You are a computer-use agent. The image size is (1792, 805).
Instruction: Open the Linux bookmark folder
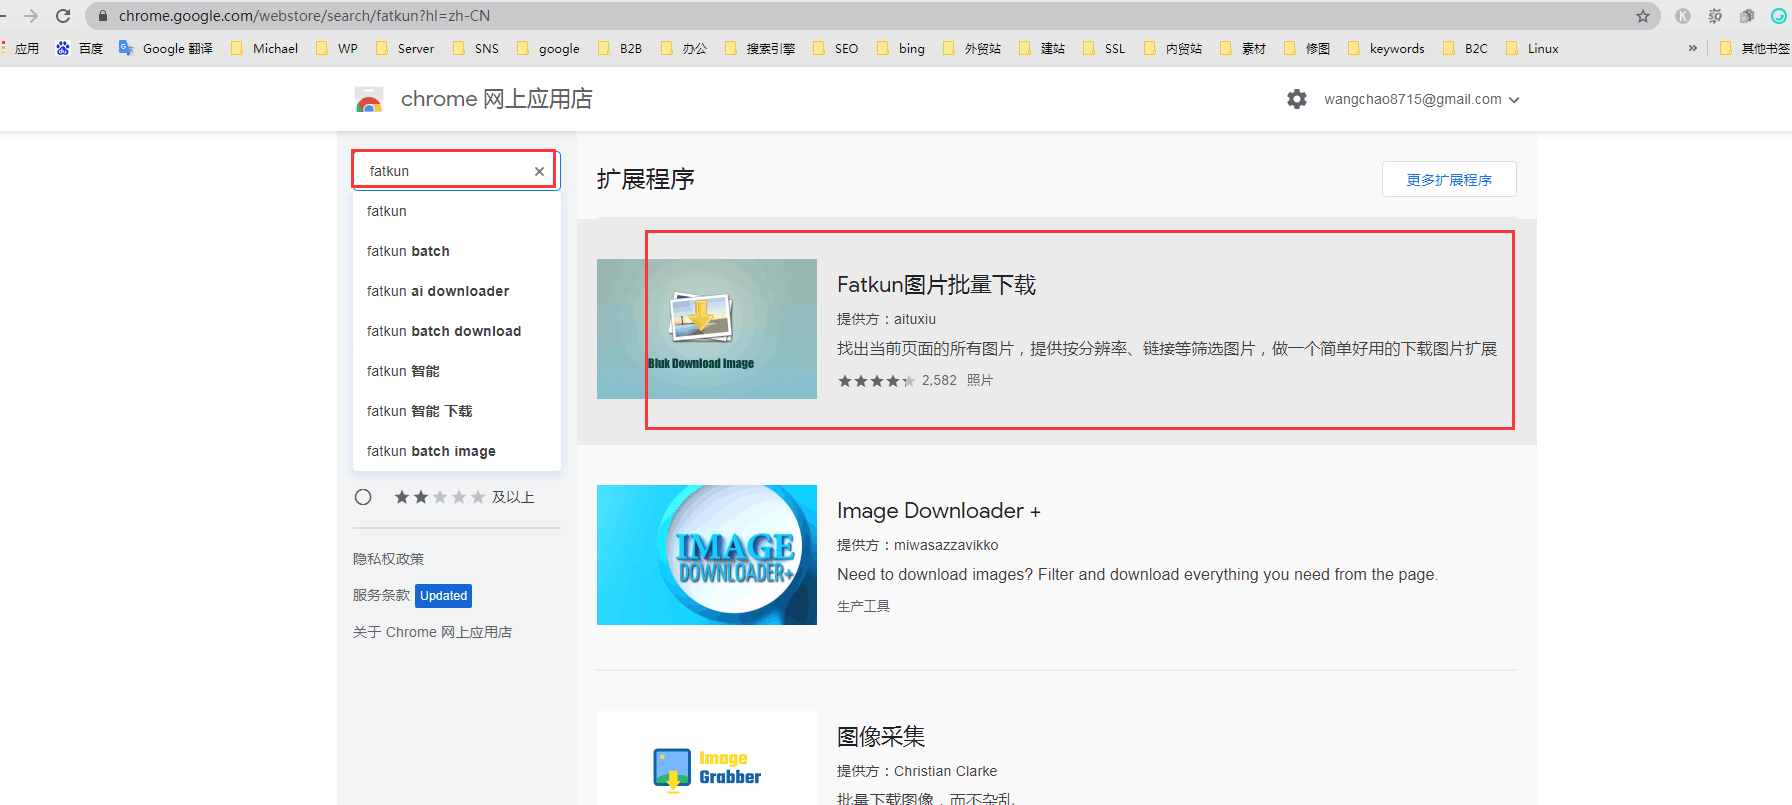tap(1532, 48)
